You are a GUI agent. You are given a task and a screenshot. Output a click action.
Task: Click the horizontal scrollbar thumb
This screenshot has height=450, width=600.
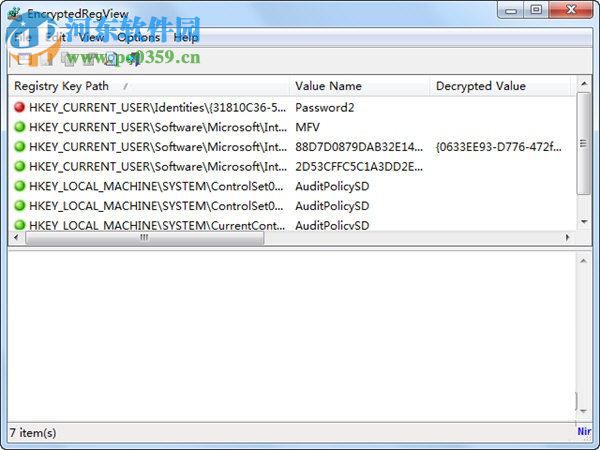tap(144, 238)
